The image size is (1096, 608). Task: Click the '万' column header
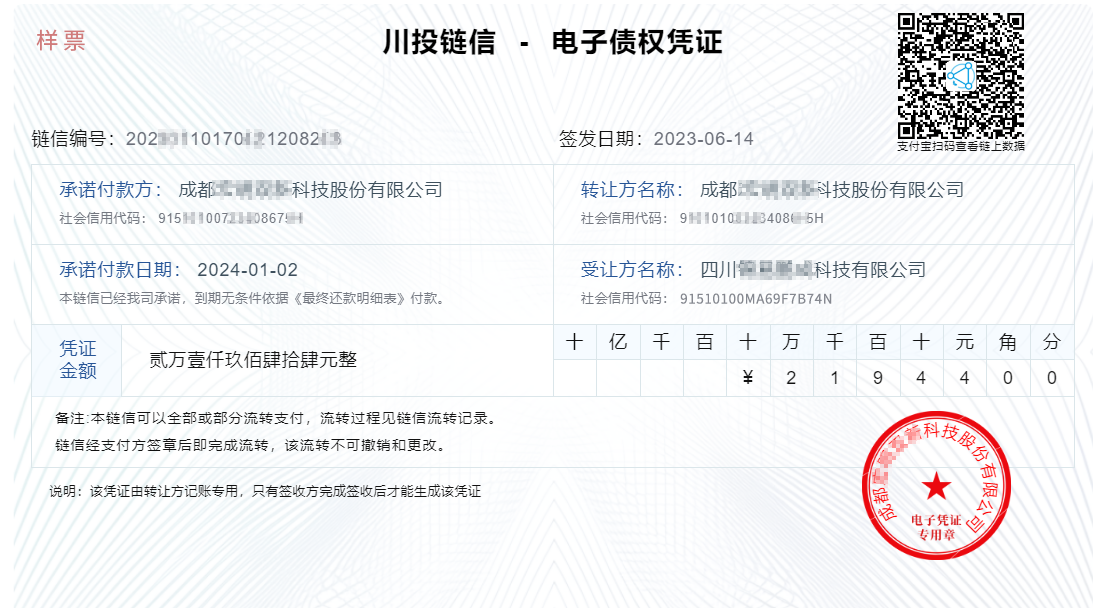pyautogui.click(x=791, y=342)
